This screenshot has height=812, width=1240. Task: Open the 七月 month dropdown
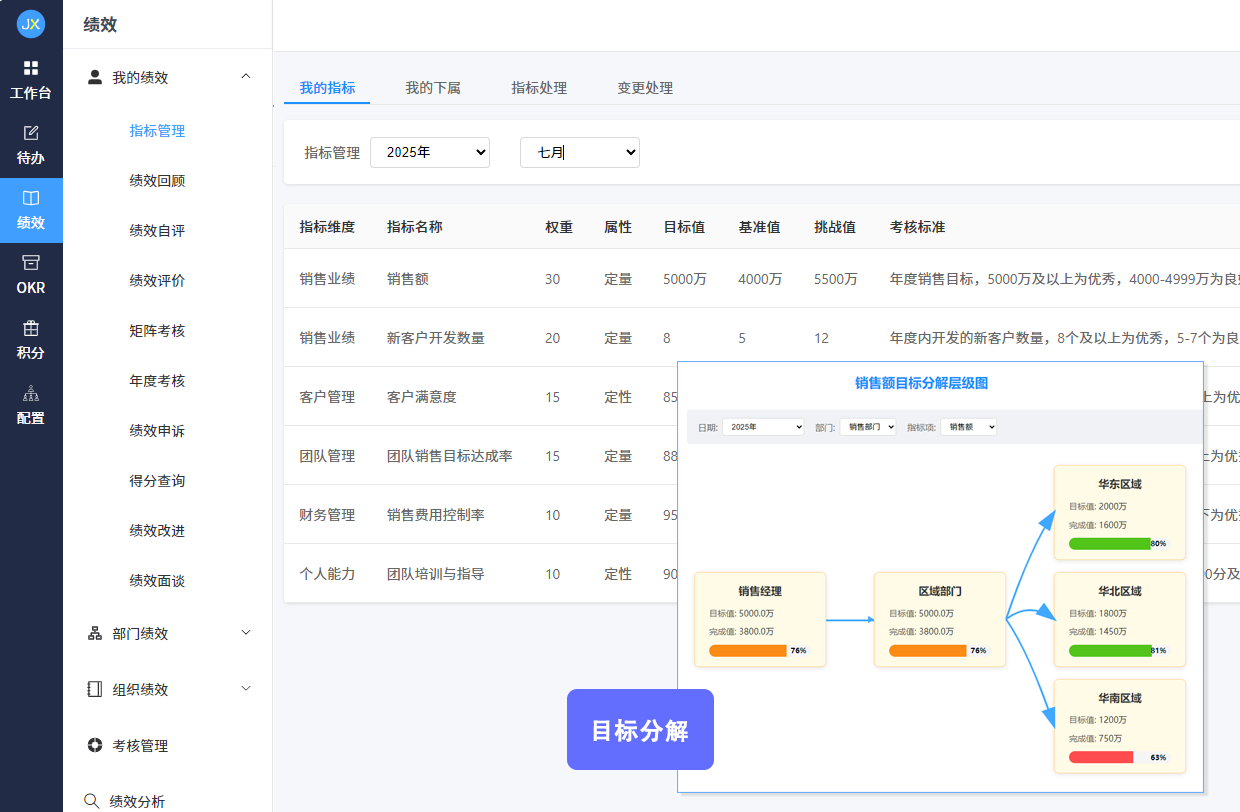580,152
